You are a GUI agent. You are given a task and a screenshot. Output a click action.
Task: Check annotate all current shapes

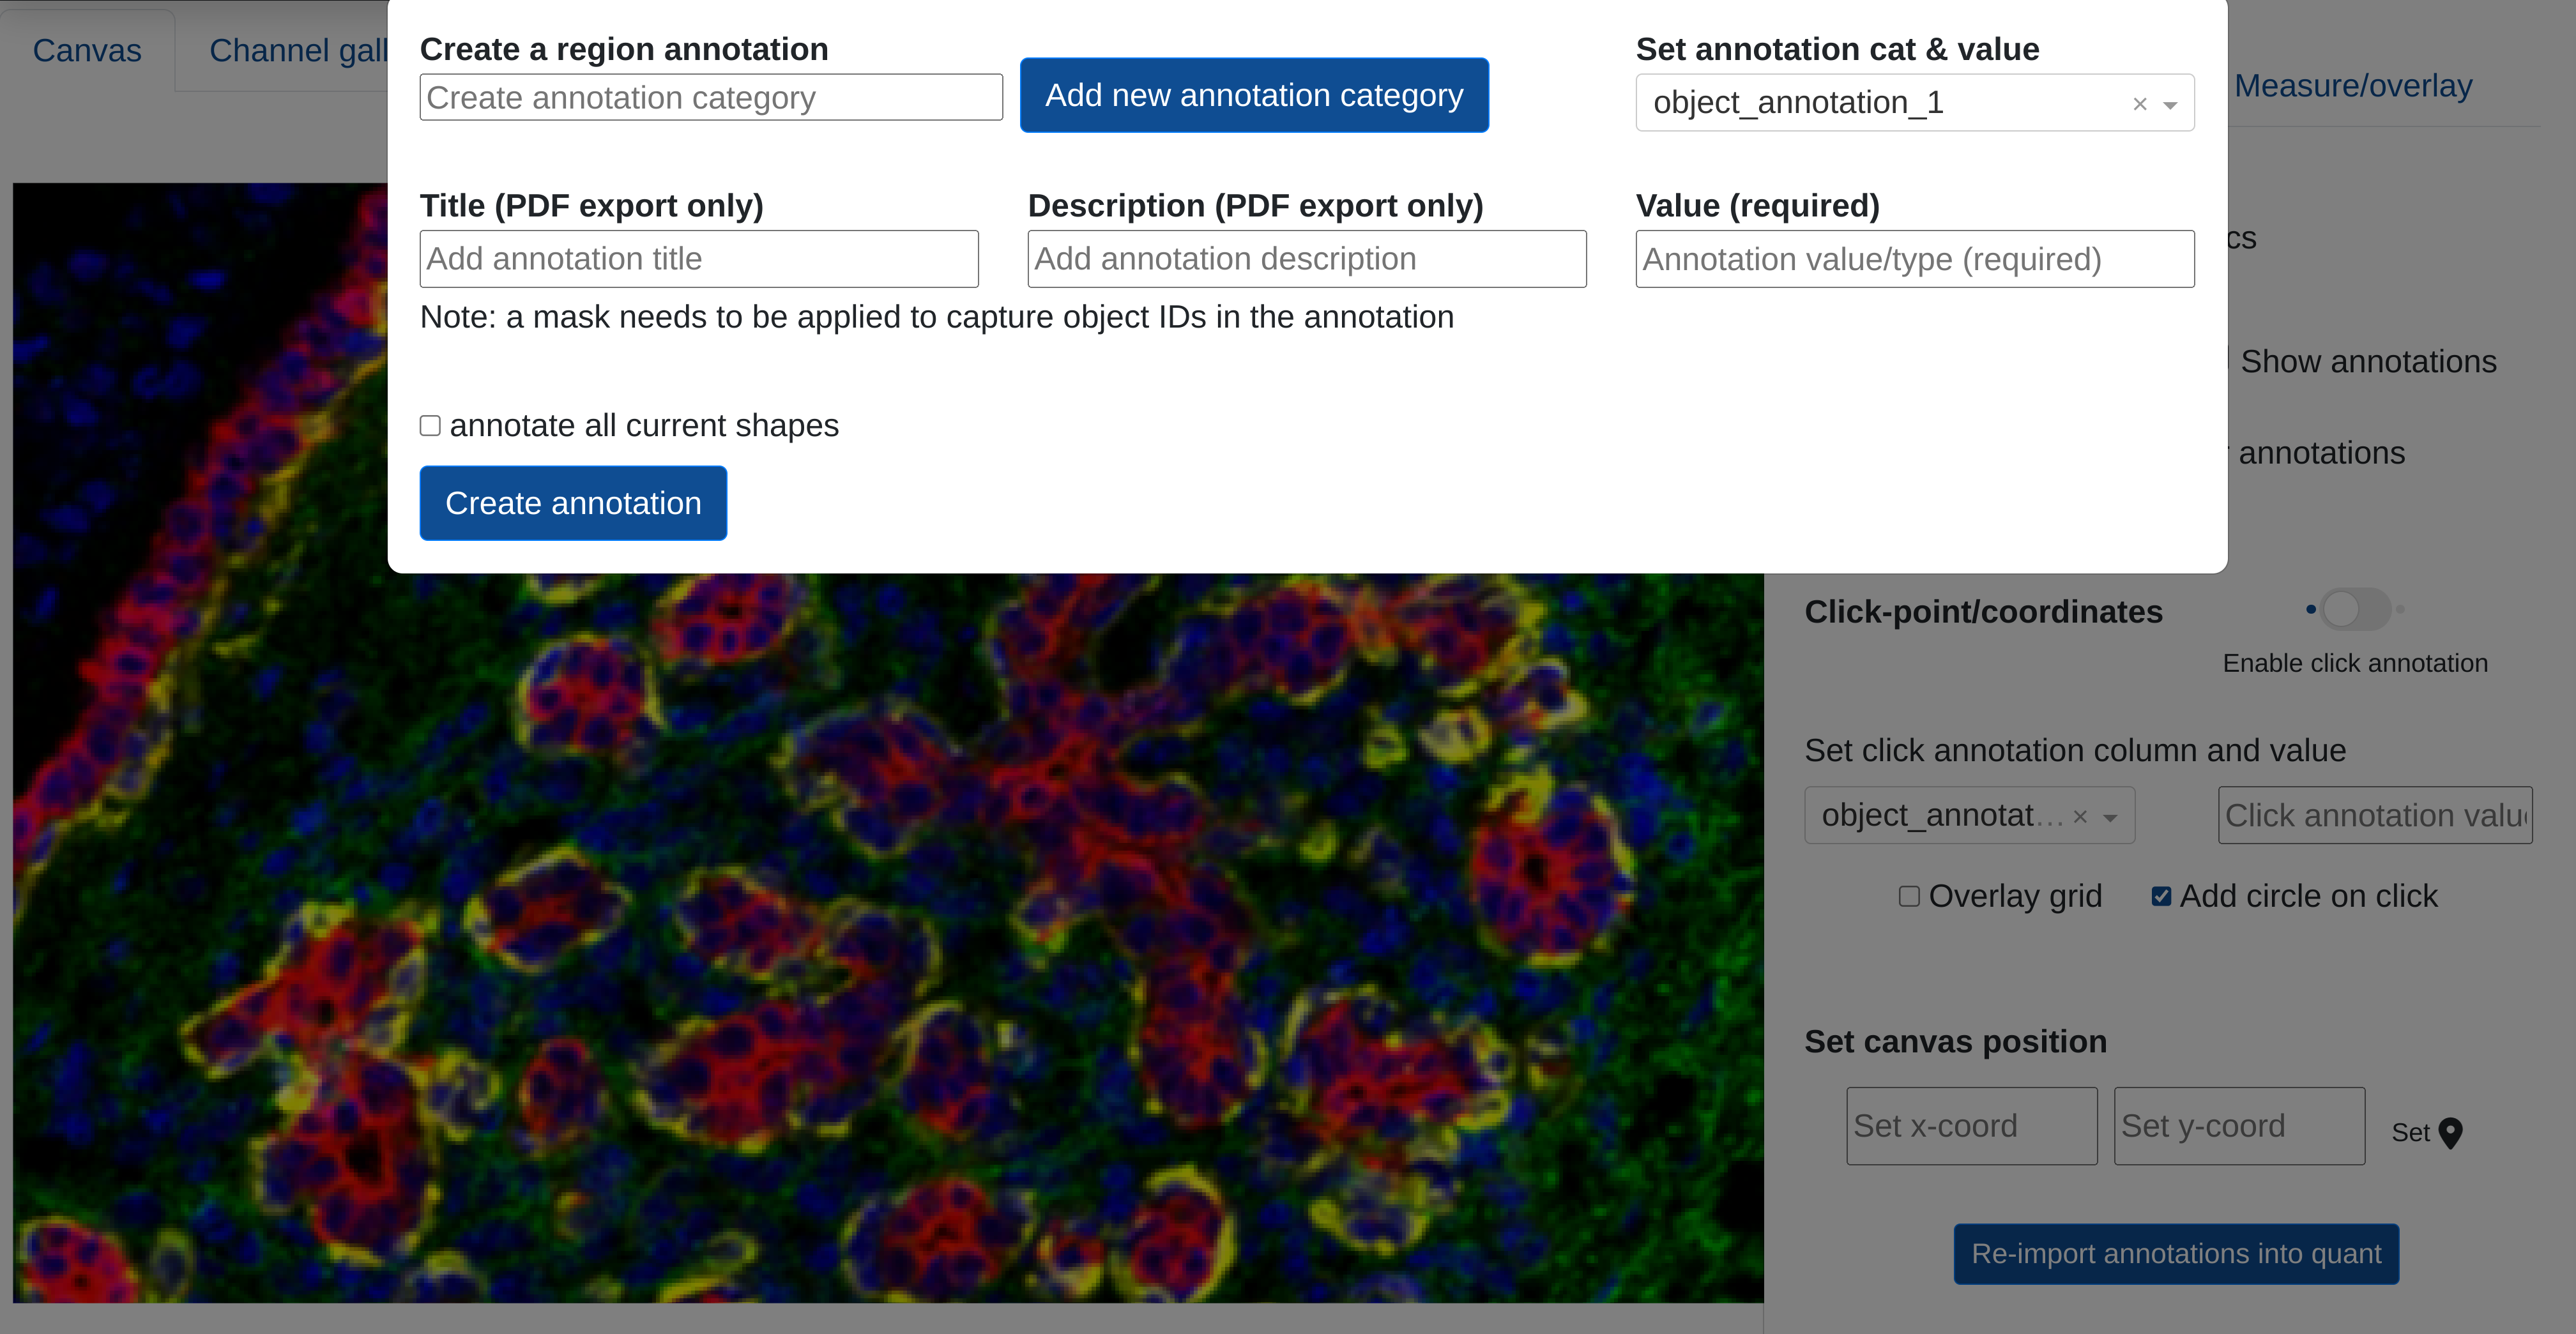430,426
